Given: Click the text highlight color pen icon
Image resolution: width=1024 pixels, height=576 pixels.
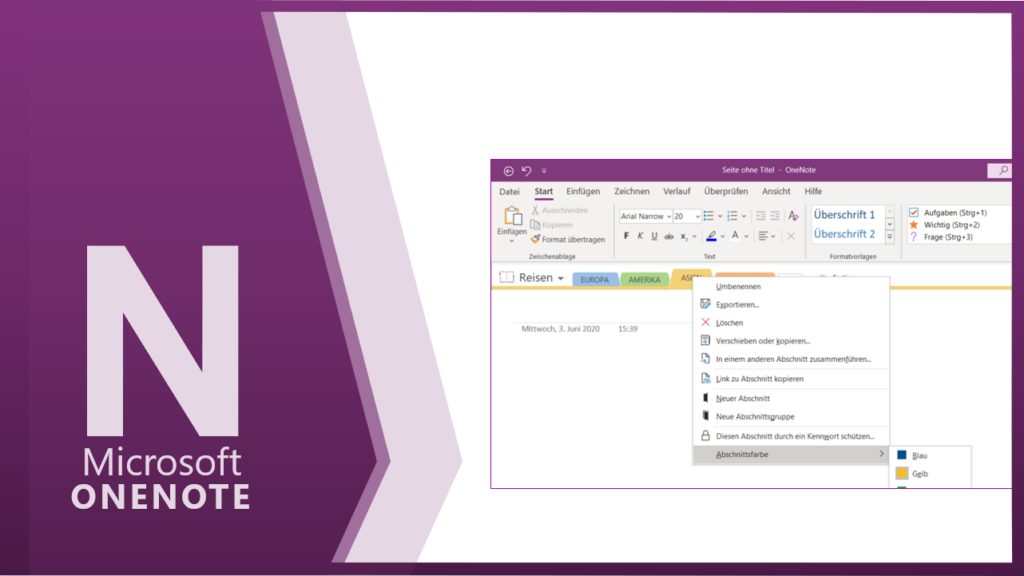Looking at the screenshot, I should [711, 236].
